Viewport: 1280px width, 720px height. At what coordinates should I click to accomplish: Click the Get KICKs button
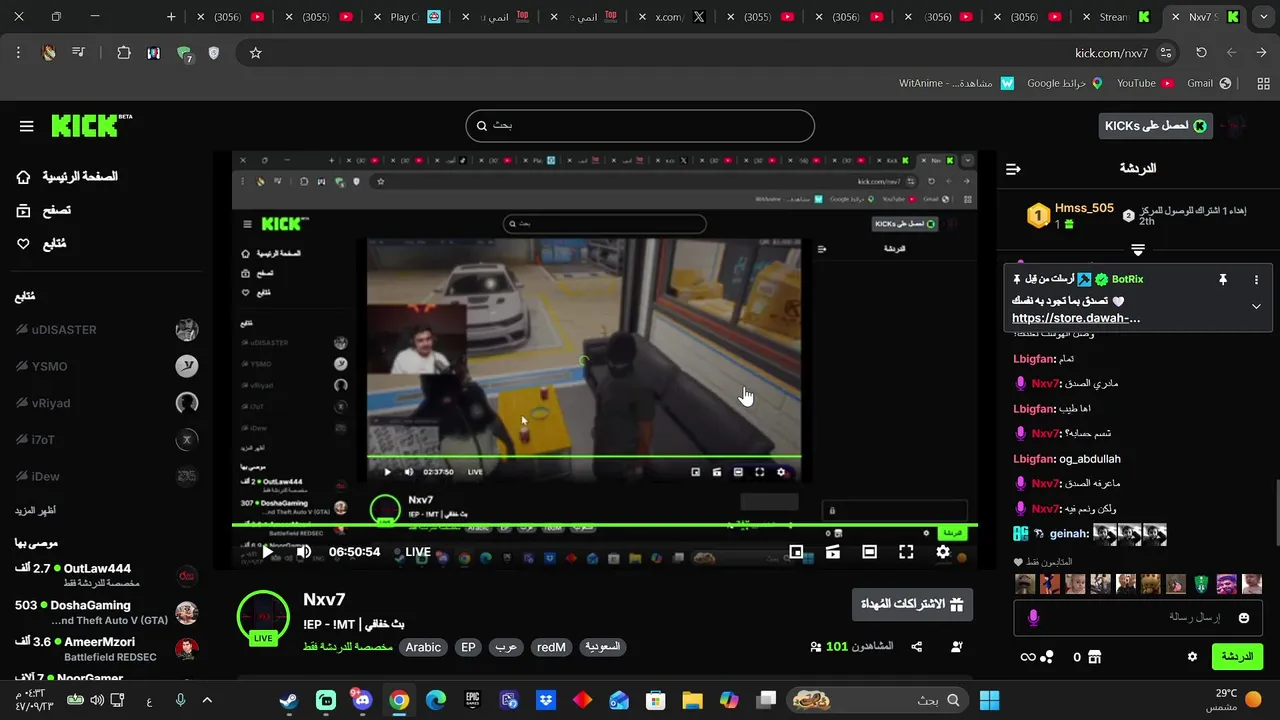[x=1154, y=125]
